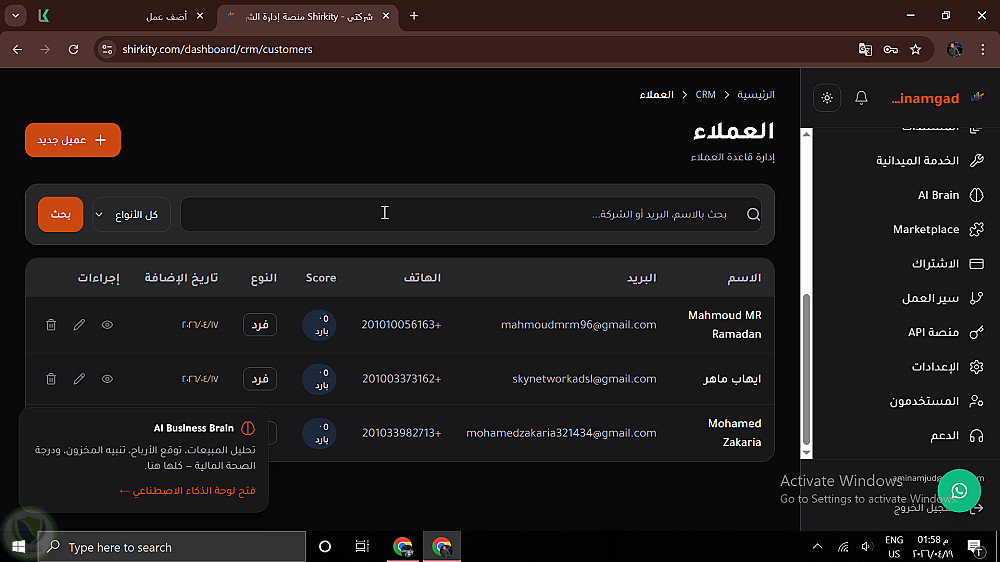Click the الدعم headset icon

point(976,436)
